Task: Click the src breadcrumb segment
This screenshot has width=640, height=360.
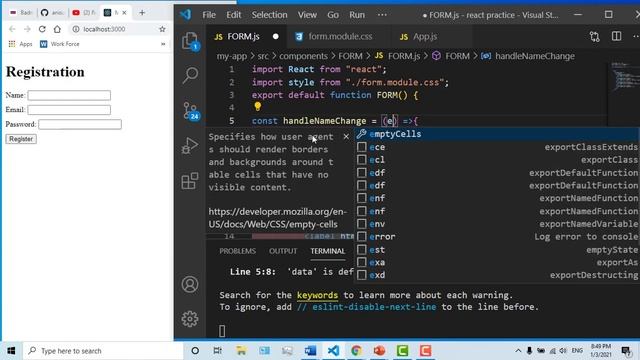Action: pos(263,56)
